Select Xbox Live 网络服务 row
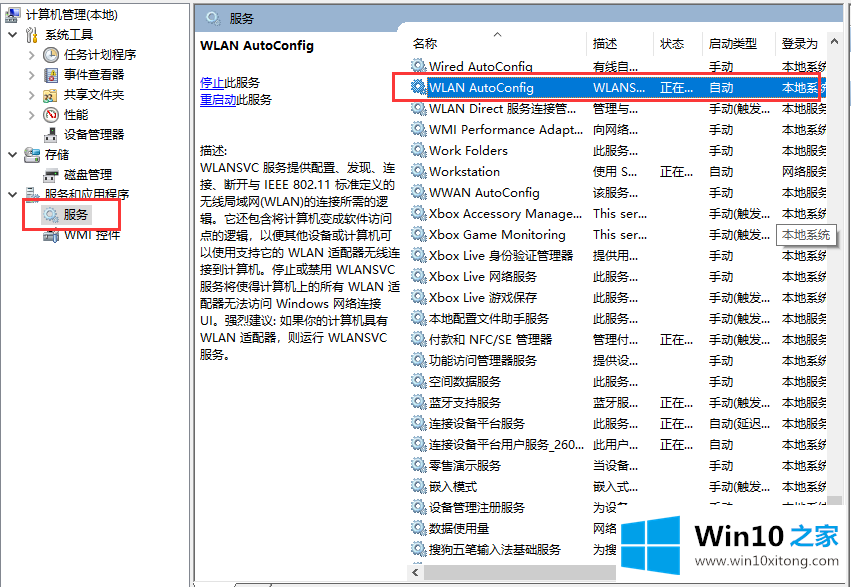Viewport: 851px width, 587px height. tap(618, 277)
